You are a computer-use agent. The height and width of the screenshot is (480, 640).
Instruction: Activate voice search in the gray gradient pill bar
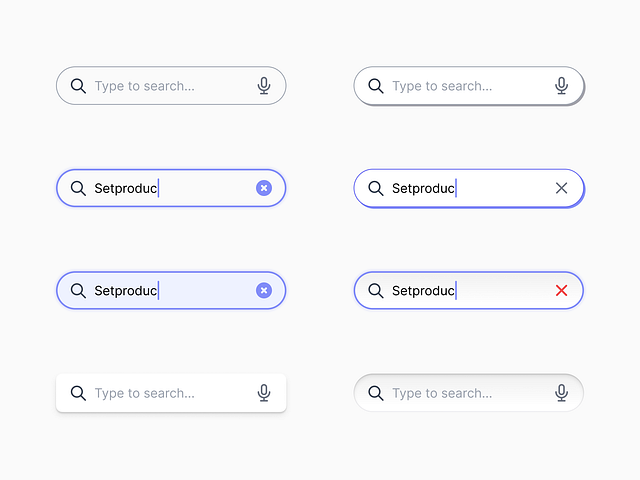tap(562, 393)
